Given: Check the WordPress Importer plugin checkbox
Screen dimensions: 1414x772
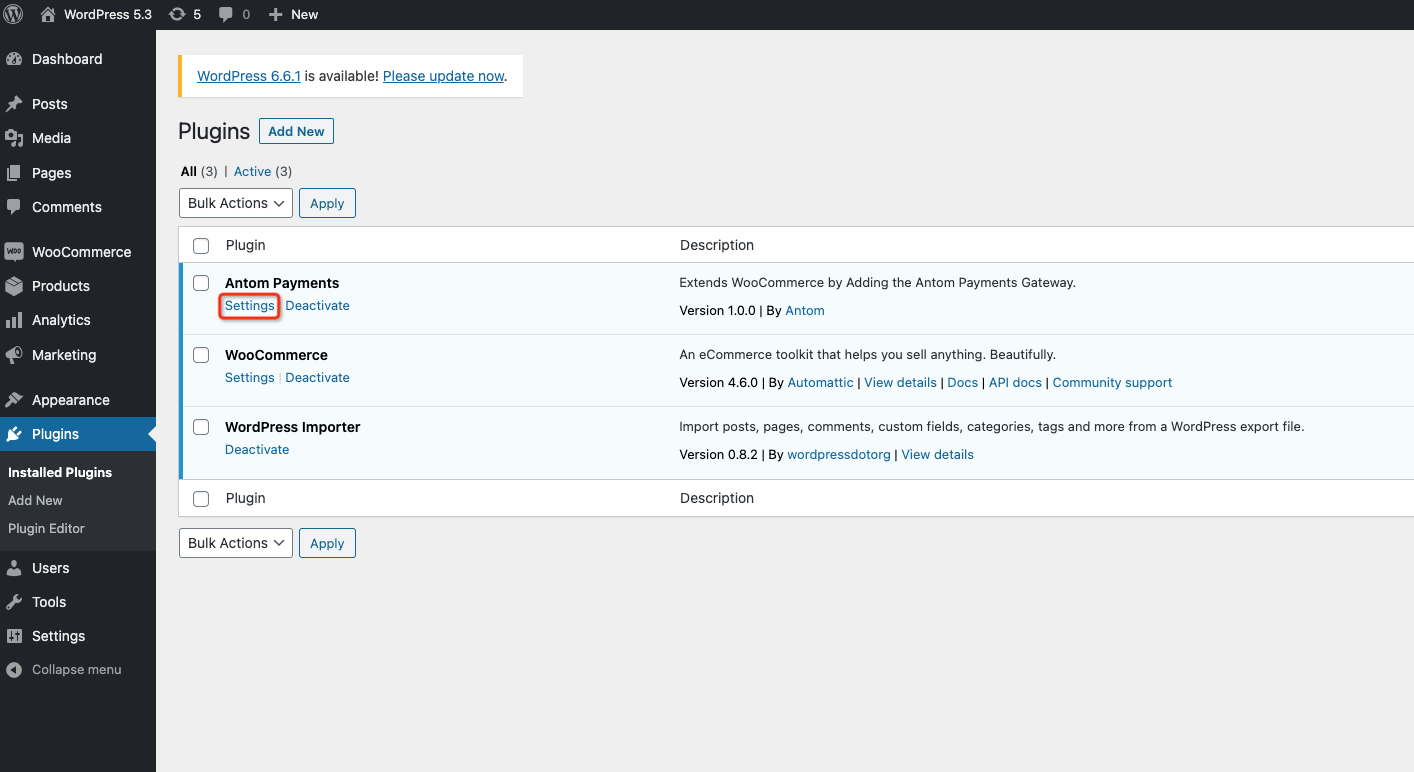Looking at the screenshot, I should coord(201,427).
